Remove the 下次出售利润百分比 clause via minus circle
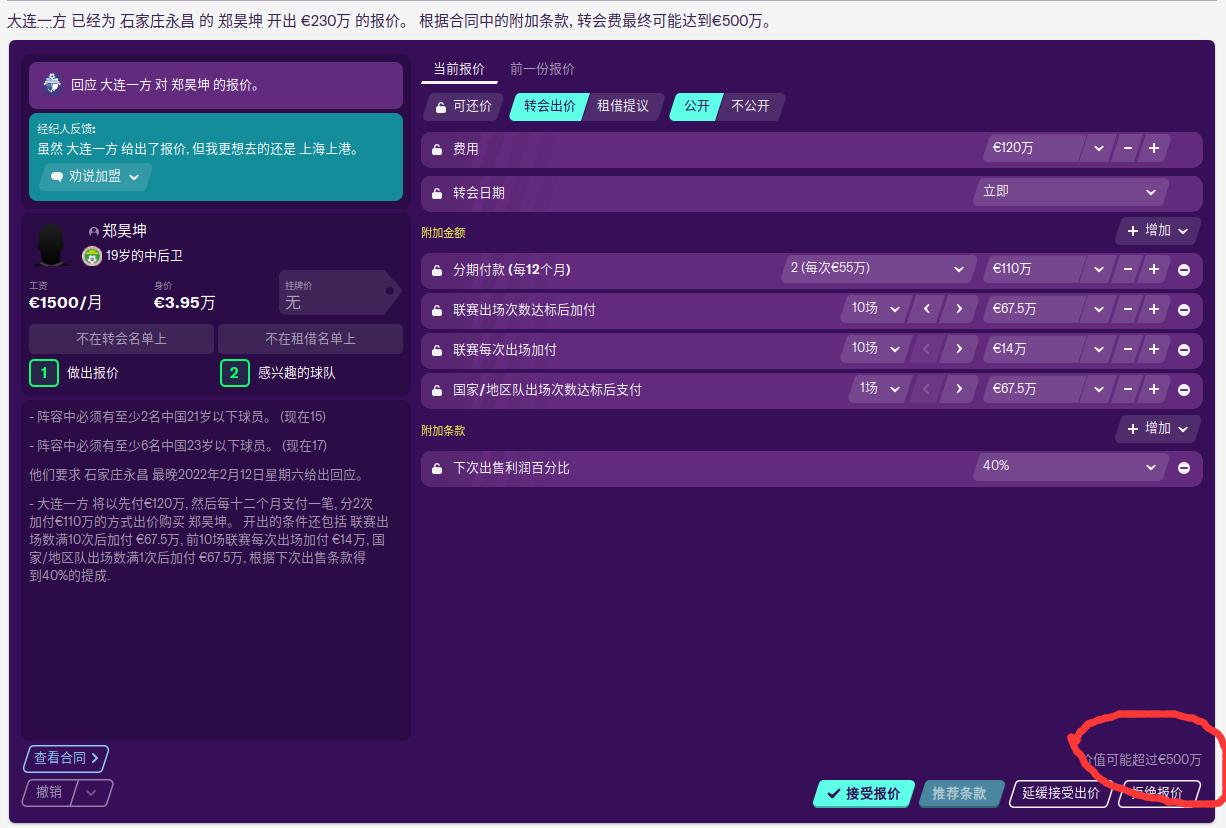The width and height of the screenshot is (1226, 828). [1184, 467]
